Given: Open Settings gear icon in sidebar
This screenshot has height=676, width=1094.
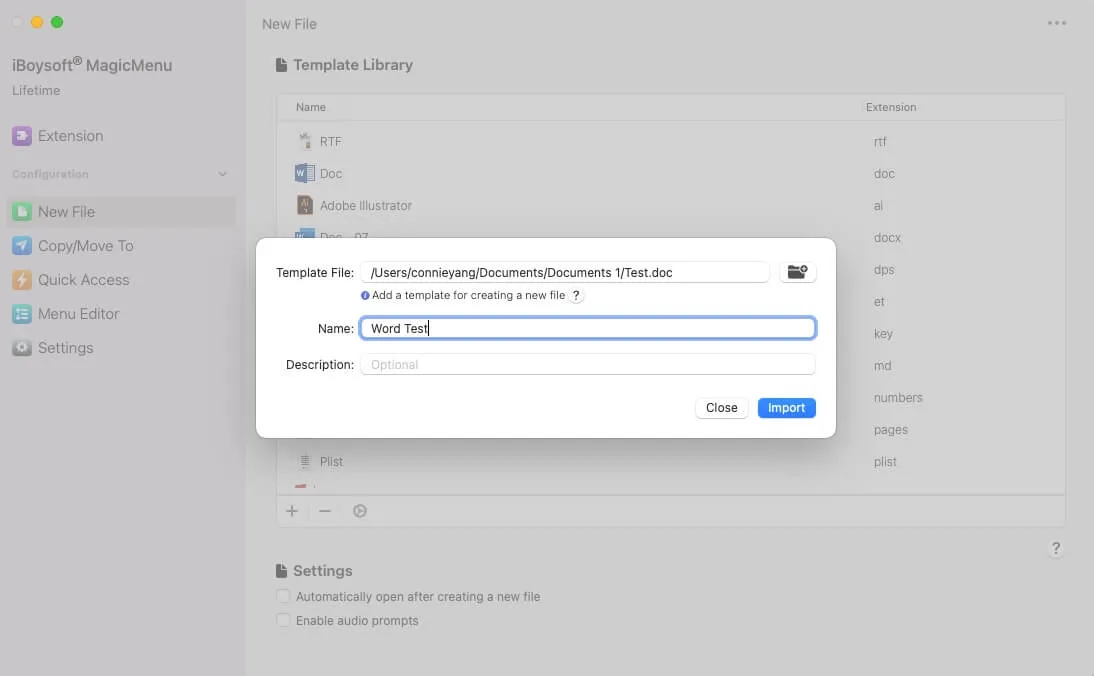Looking at the screenshot, I should [22, 347].
